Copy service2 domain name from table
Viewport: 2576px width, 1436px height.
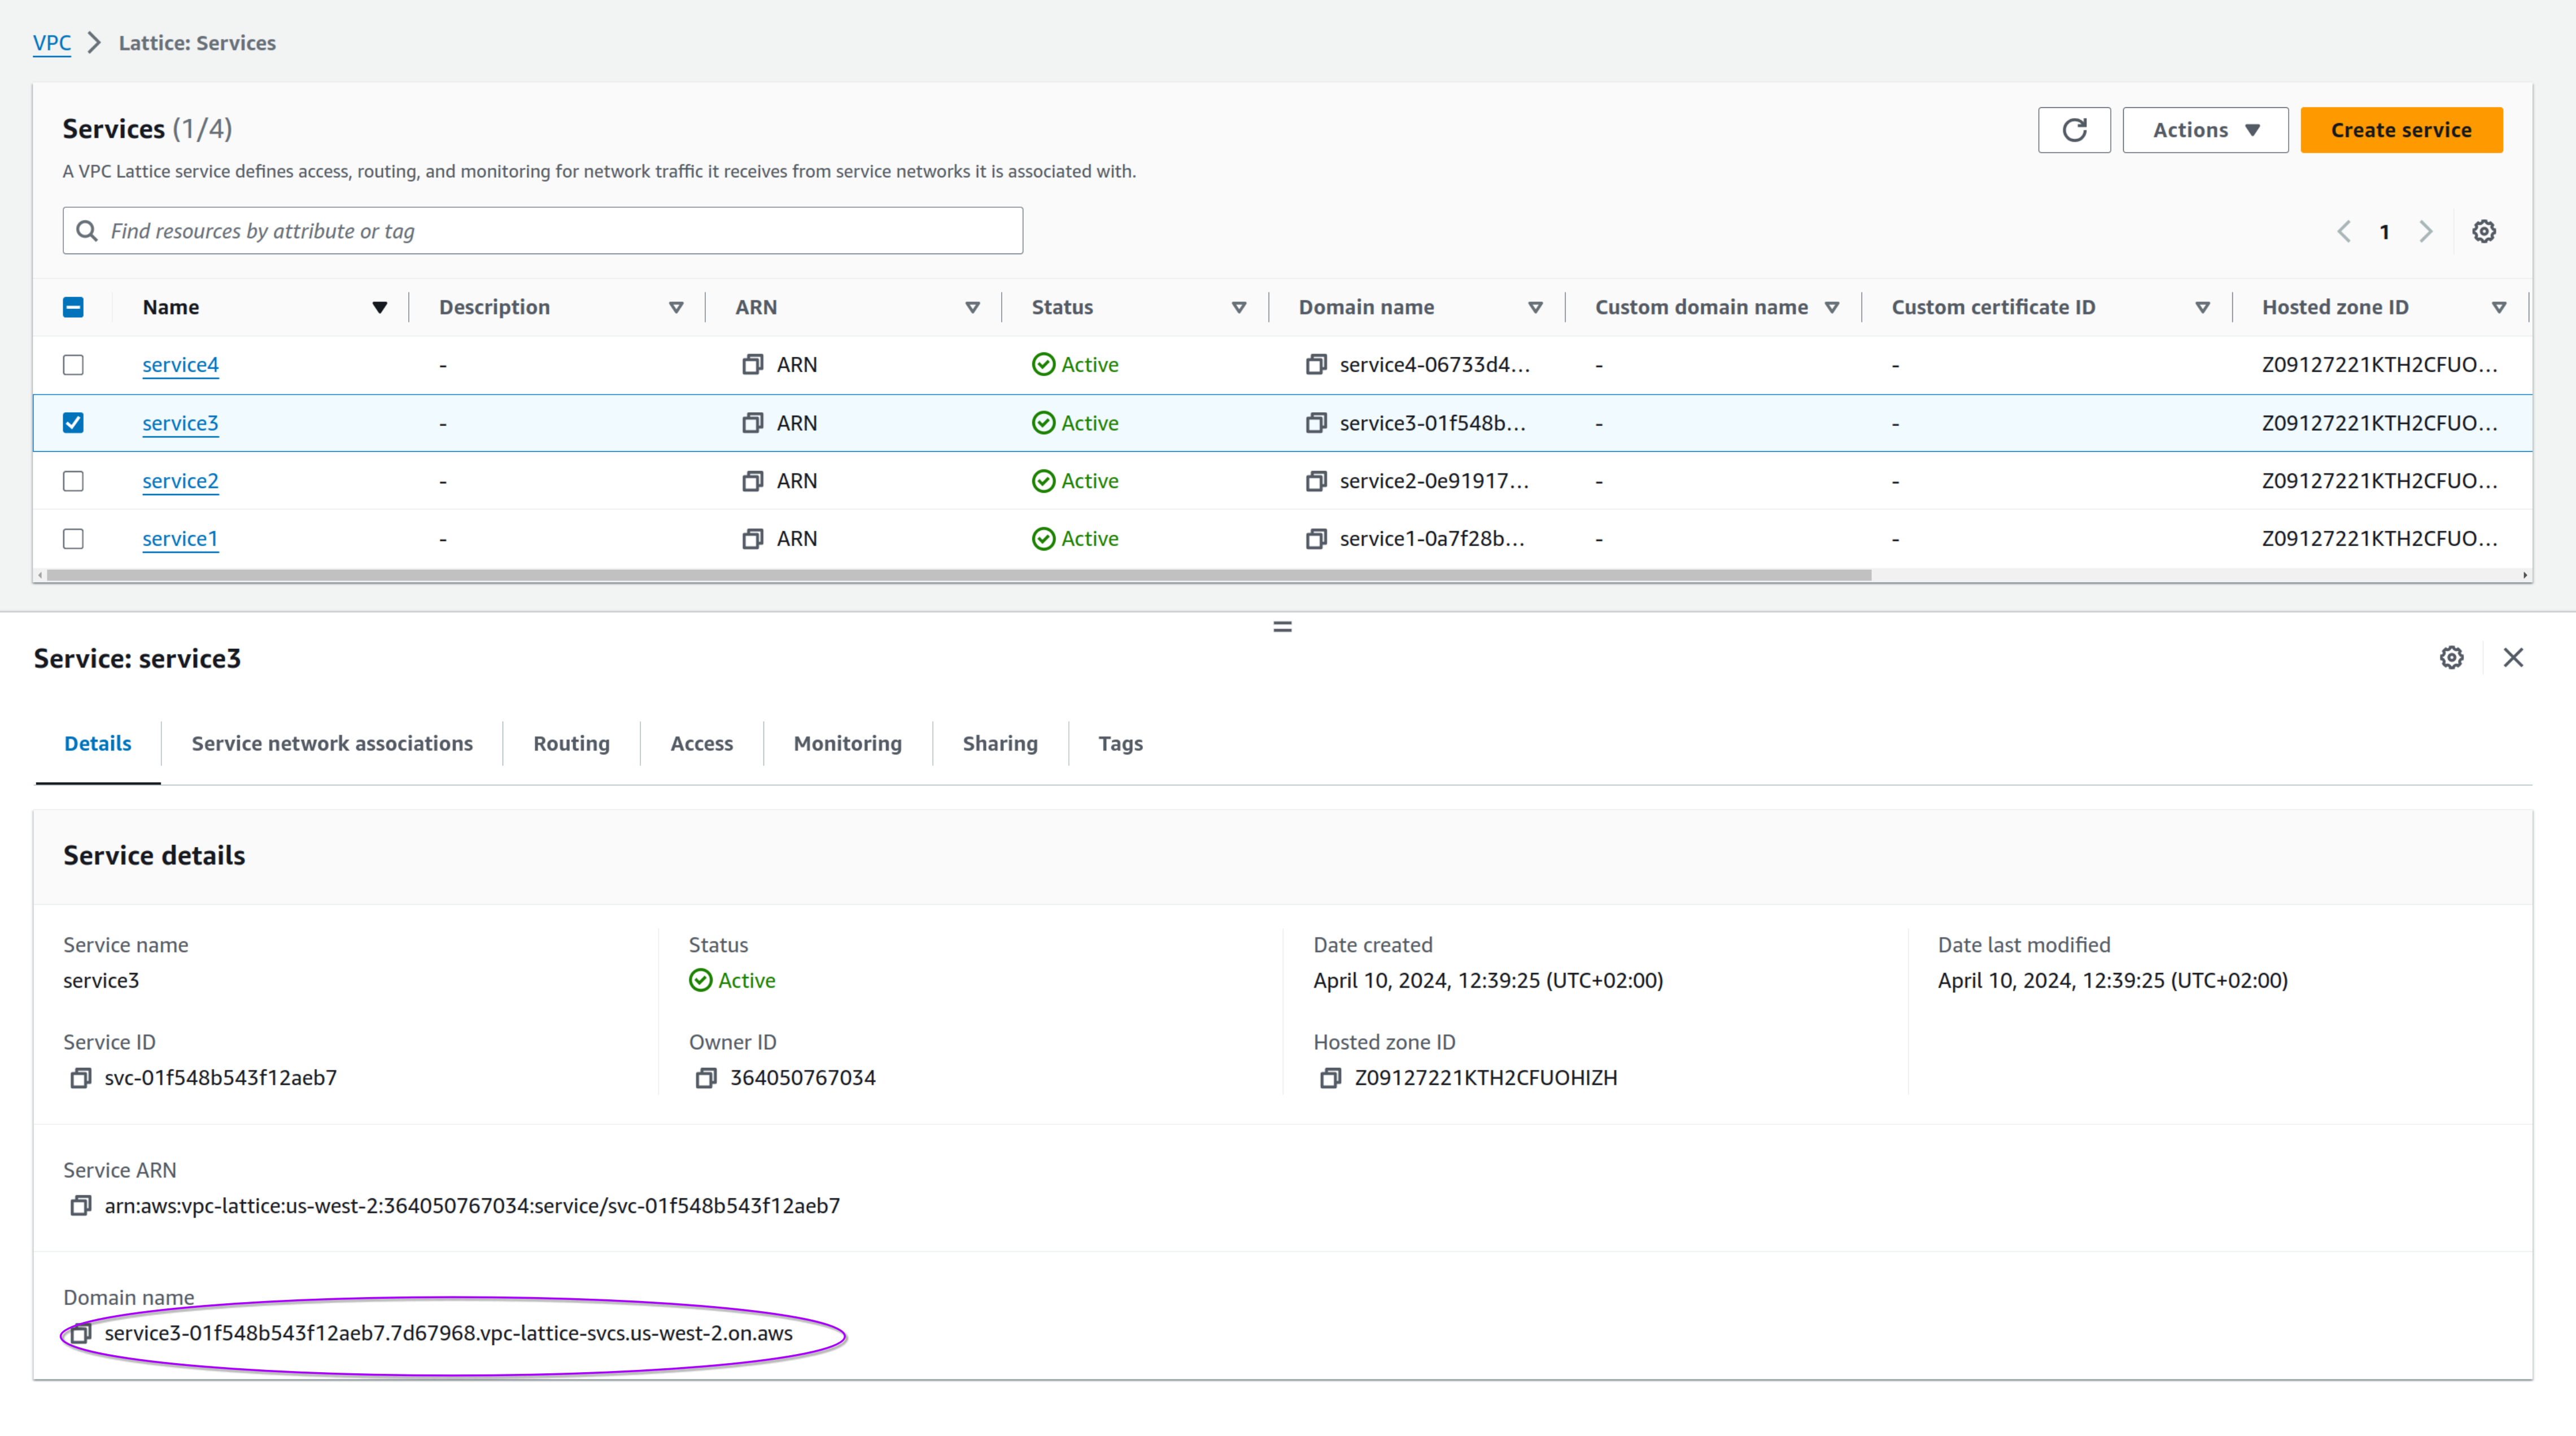(x=1316, y=481)
